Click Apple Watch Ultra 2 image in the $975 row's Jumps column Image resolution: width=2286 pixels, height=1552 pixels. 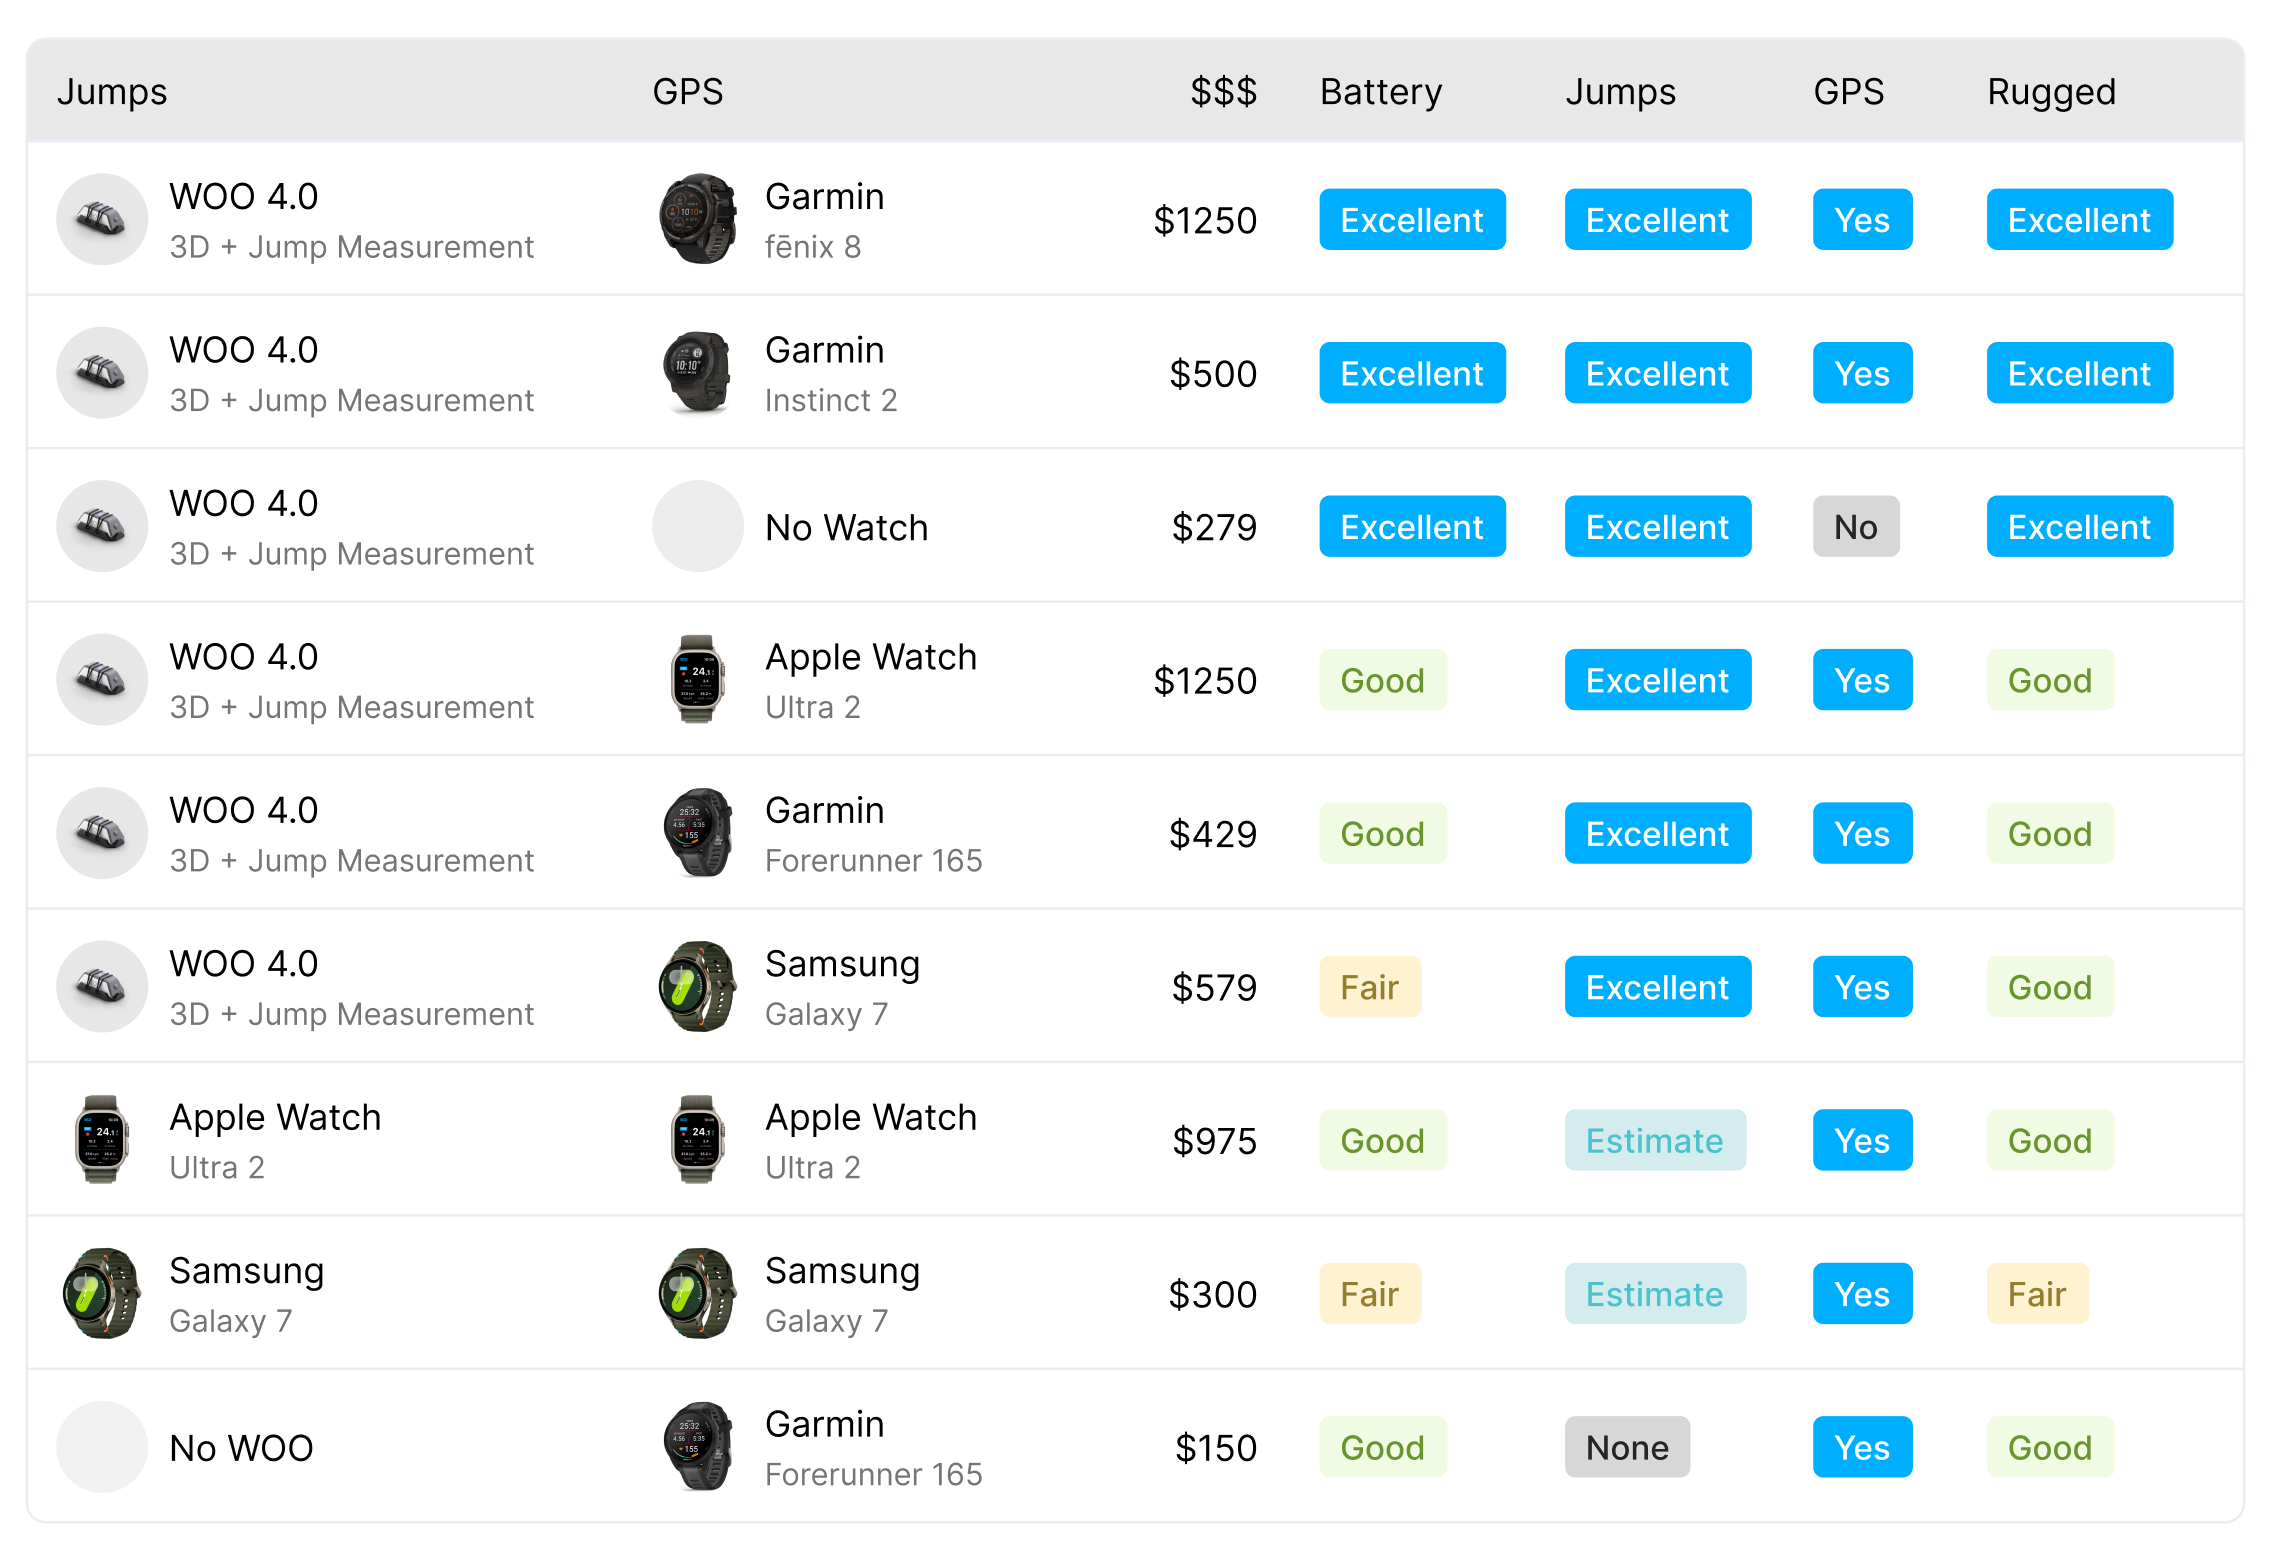[x=102, y=1140]
